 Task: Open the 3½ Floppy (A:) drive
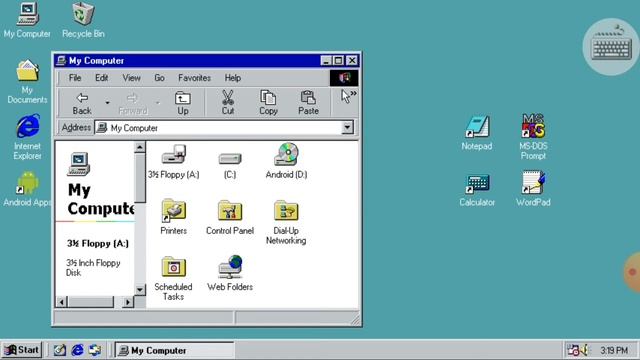tap(174, 161)
